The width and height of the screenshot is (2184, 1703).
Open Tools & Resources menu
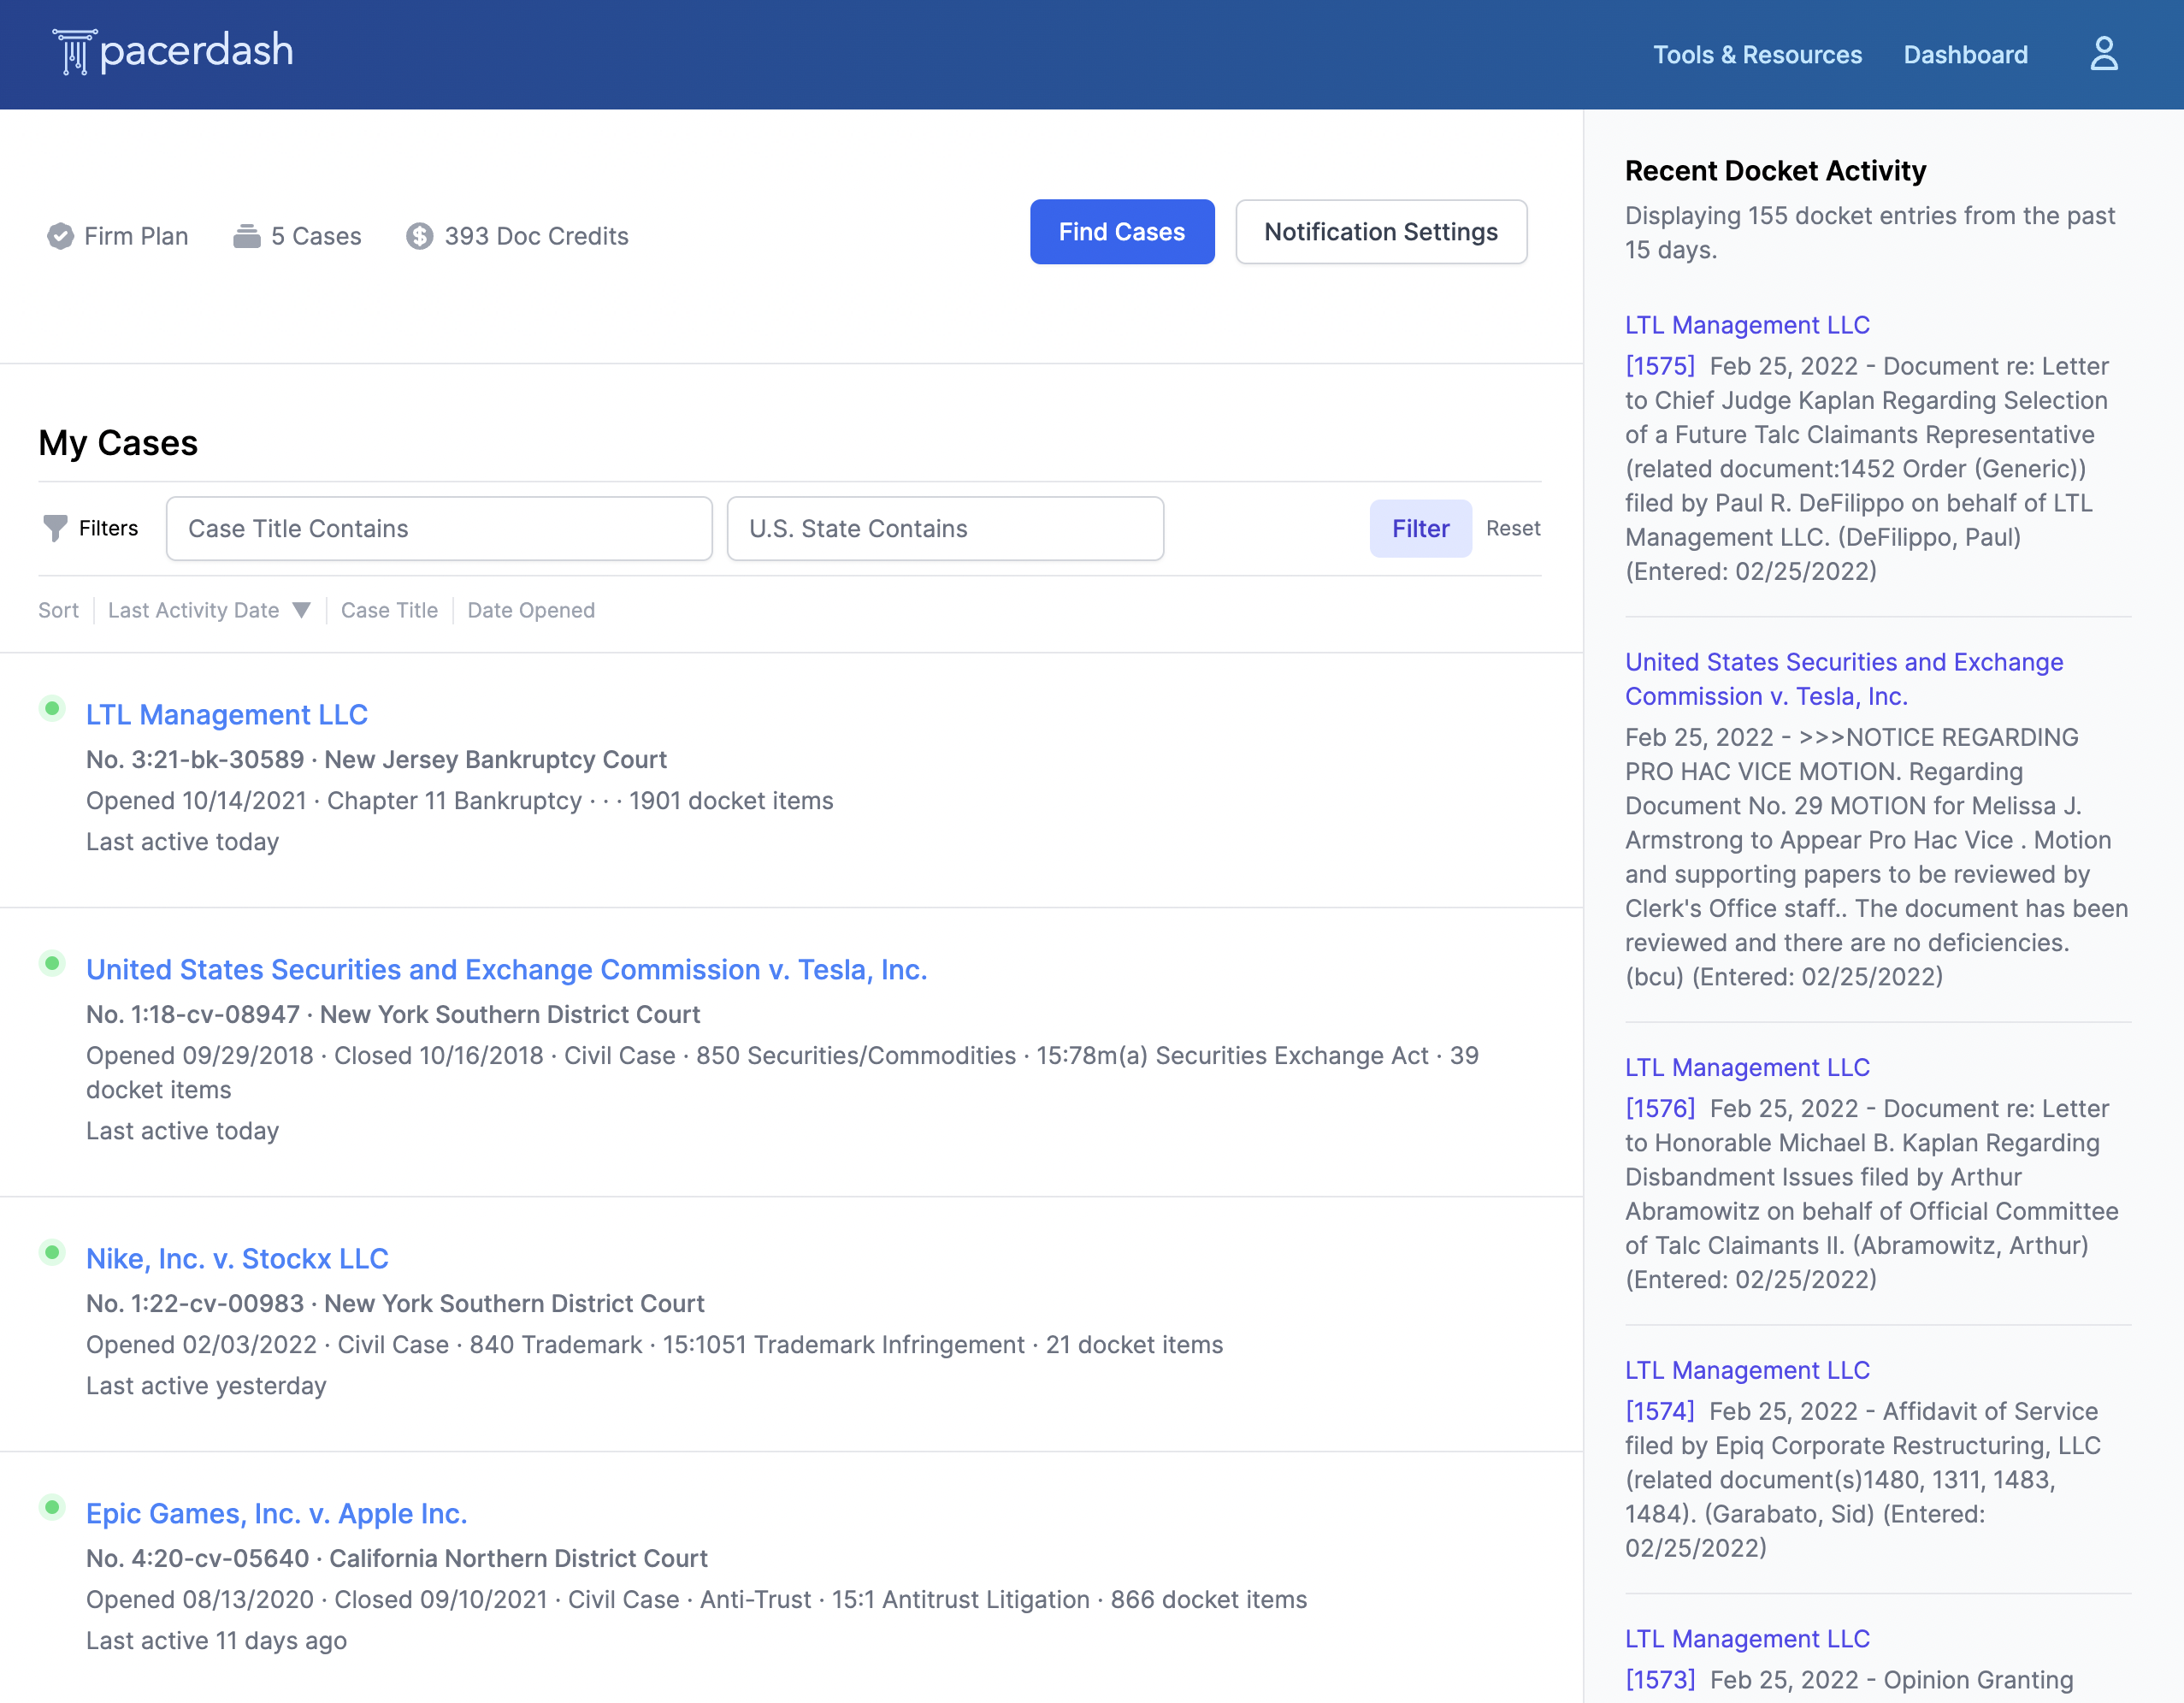(x=1757, y=55)
